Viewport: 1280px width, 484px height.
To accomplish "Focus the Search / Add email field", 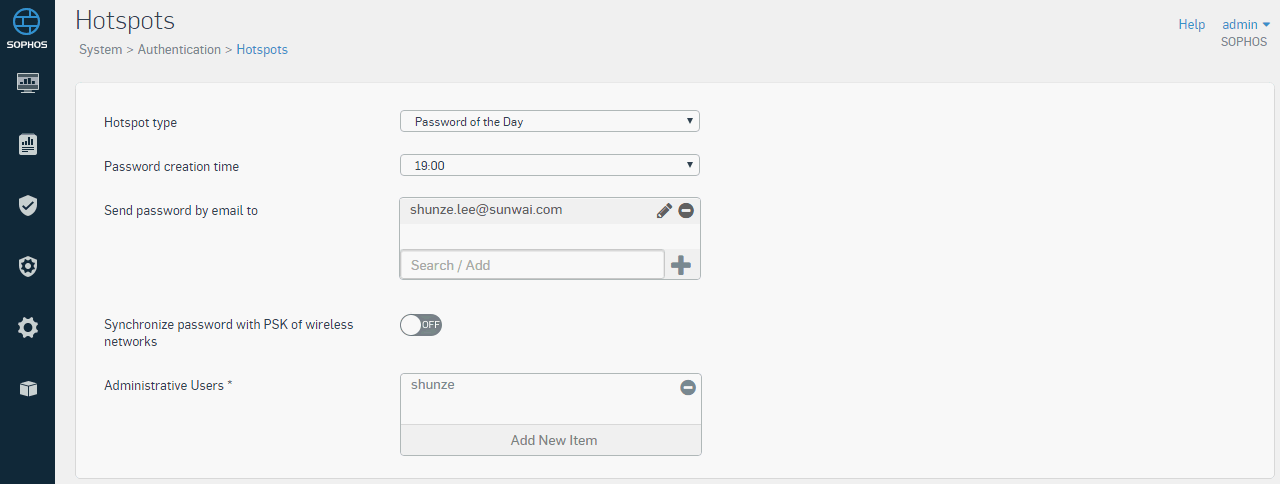I will (532, 265).
